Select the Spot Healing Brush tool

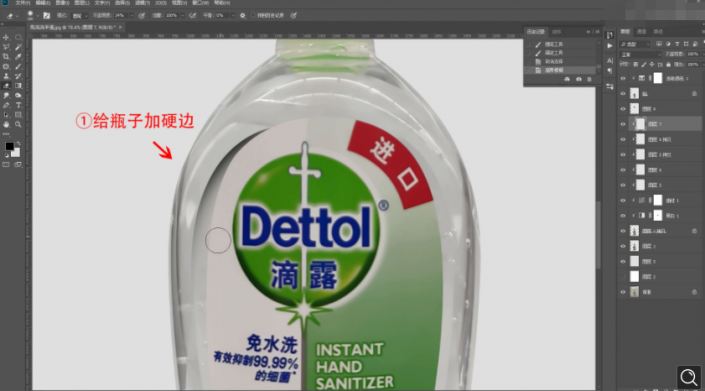point(6,67)
